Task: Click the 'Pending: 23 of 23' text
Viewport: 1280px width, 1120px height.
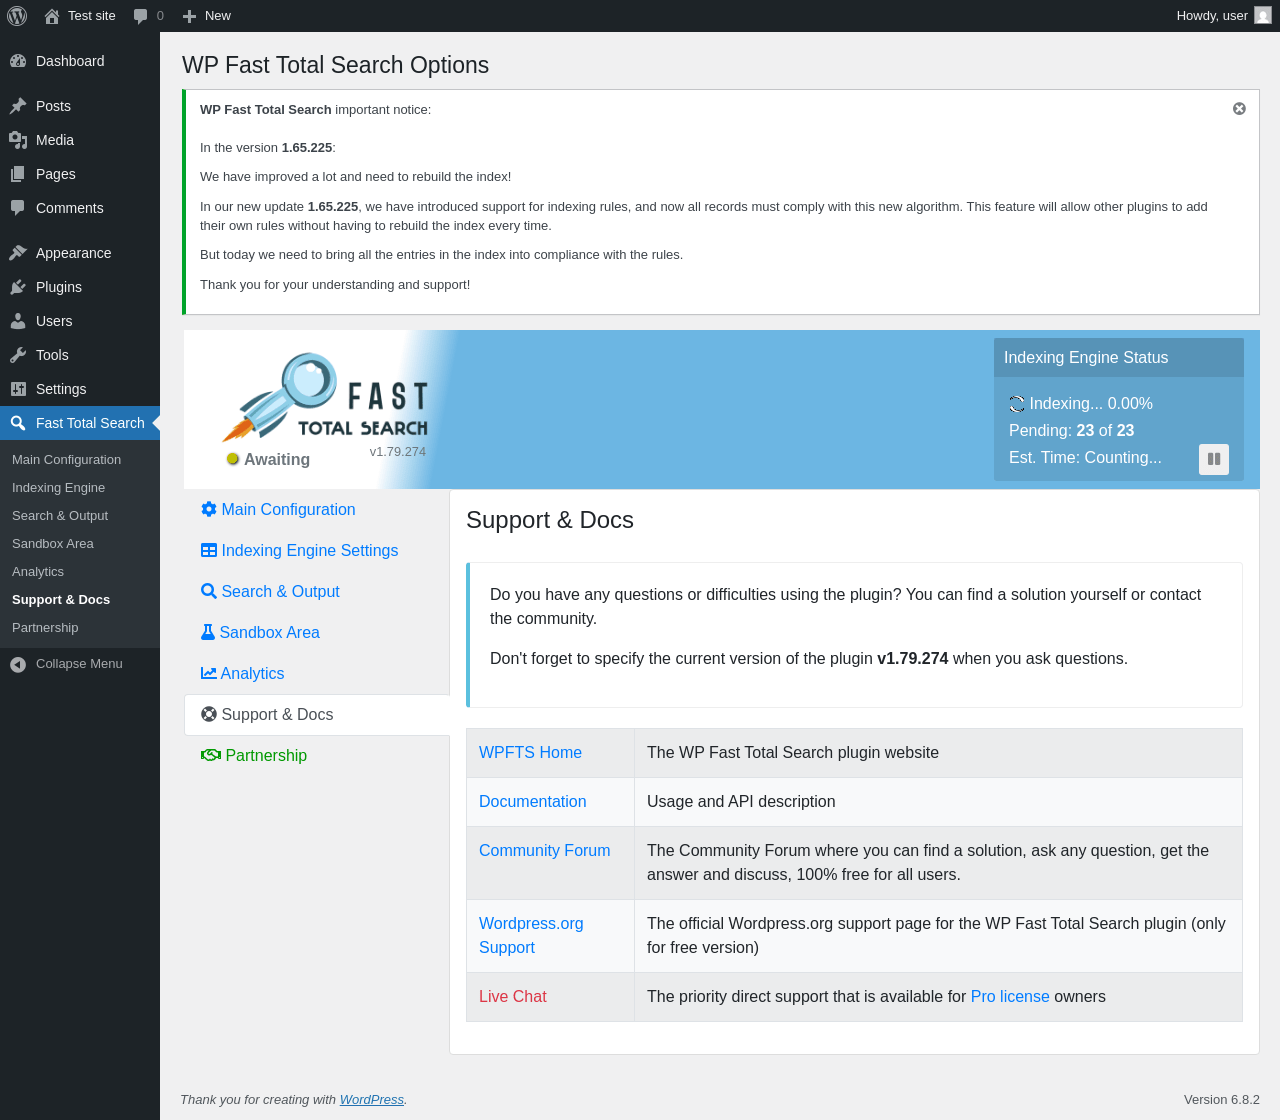Action: 1071,431
